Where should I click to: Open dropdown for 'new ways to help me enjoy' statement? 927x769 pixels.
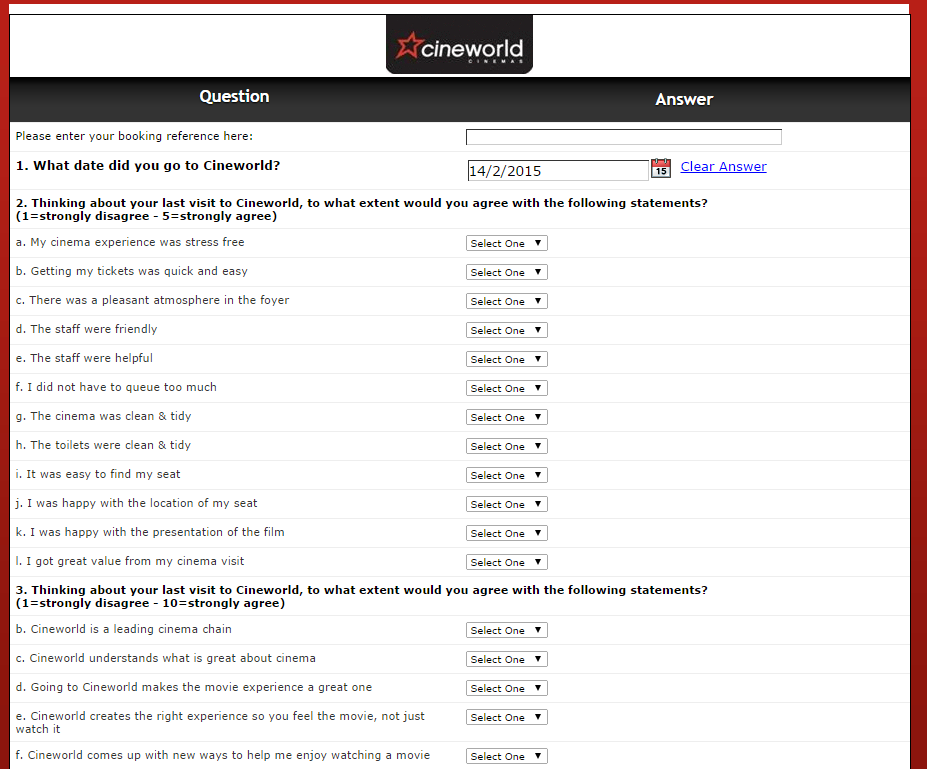pyautogui.click(x=507, y=755)
